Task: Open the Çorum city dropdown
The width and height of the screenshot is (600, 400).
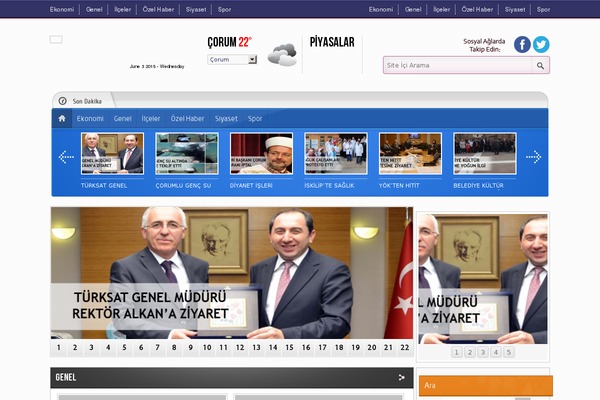Action: [232, 59]
